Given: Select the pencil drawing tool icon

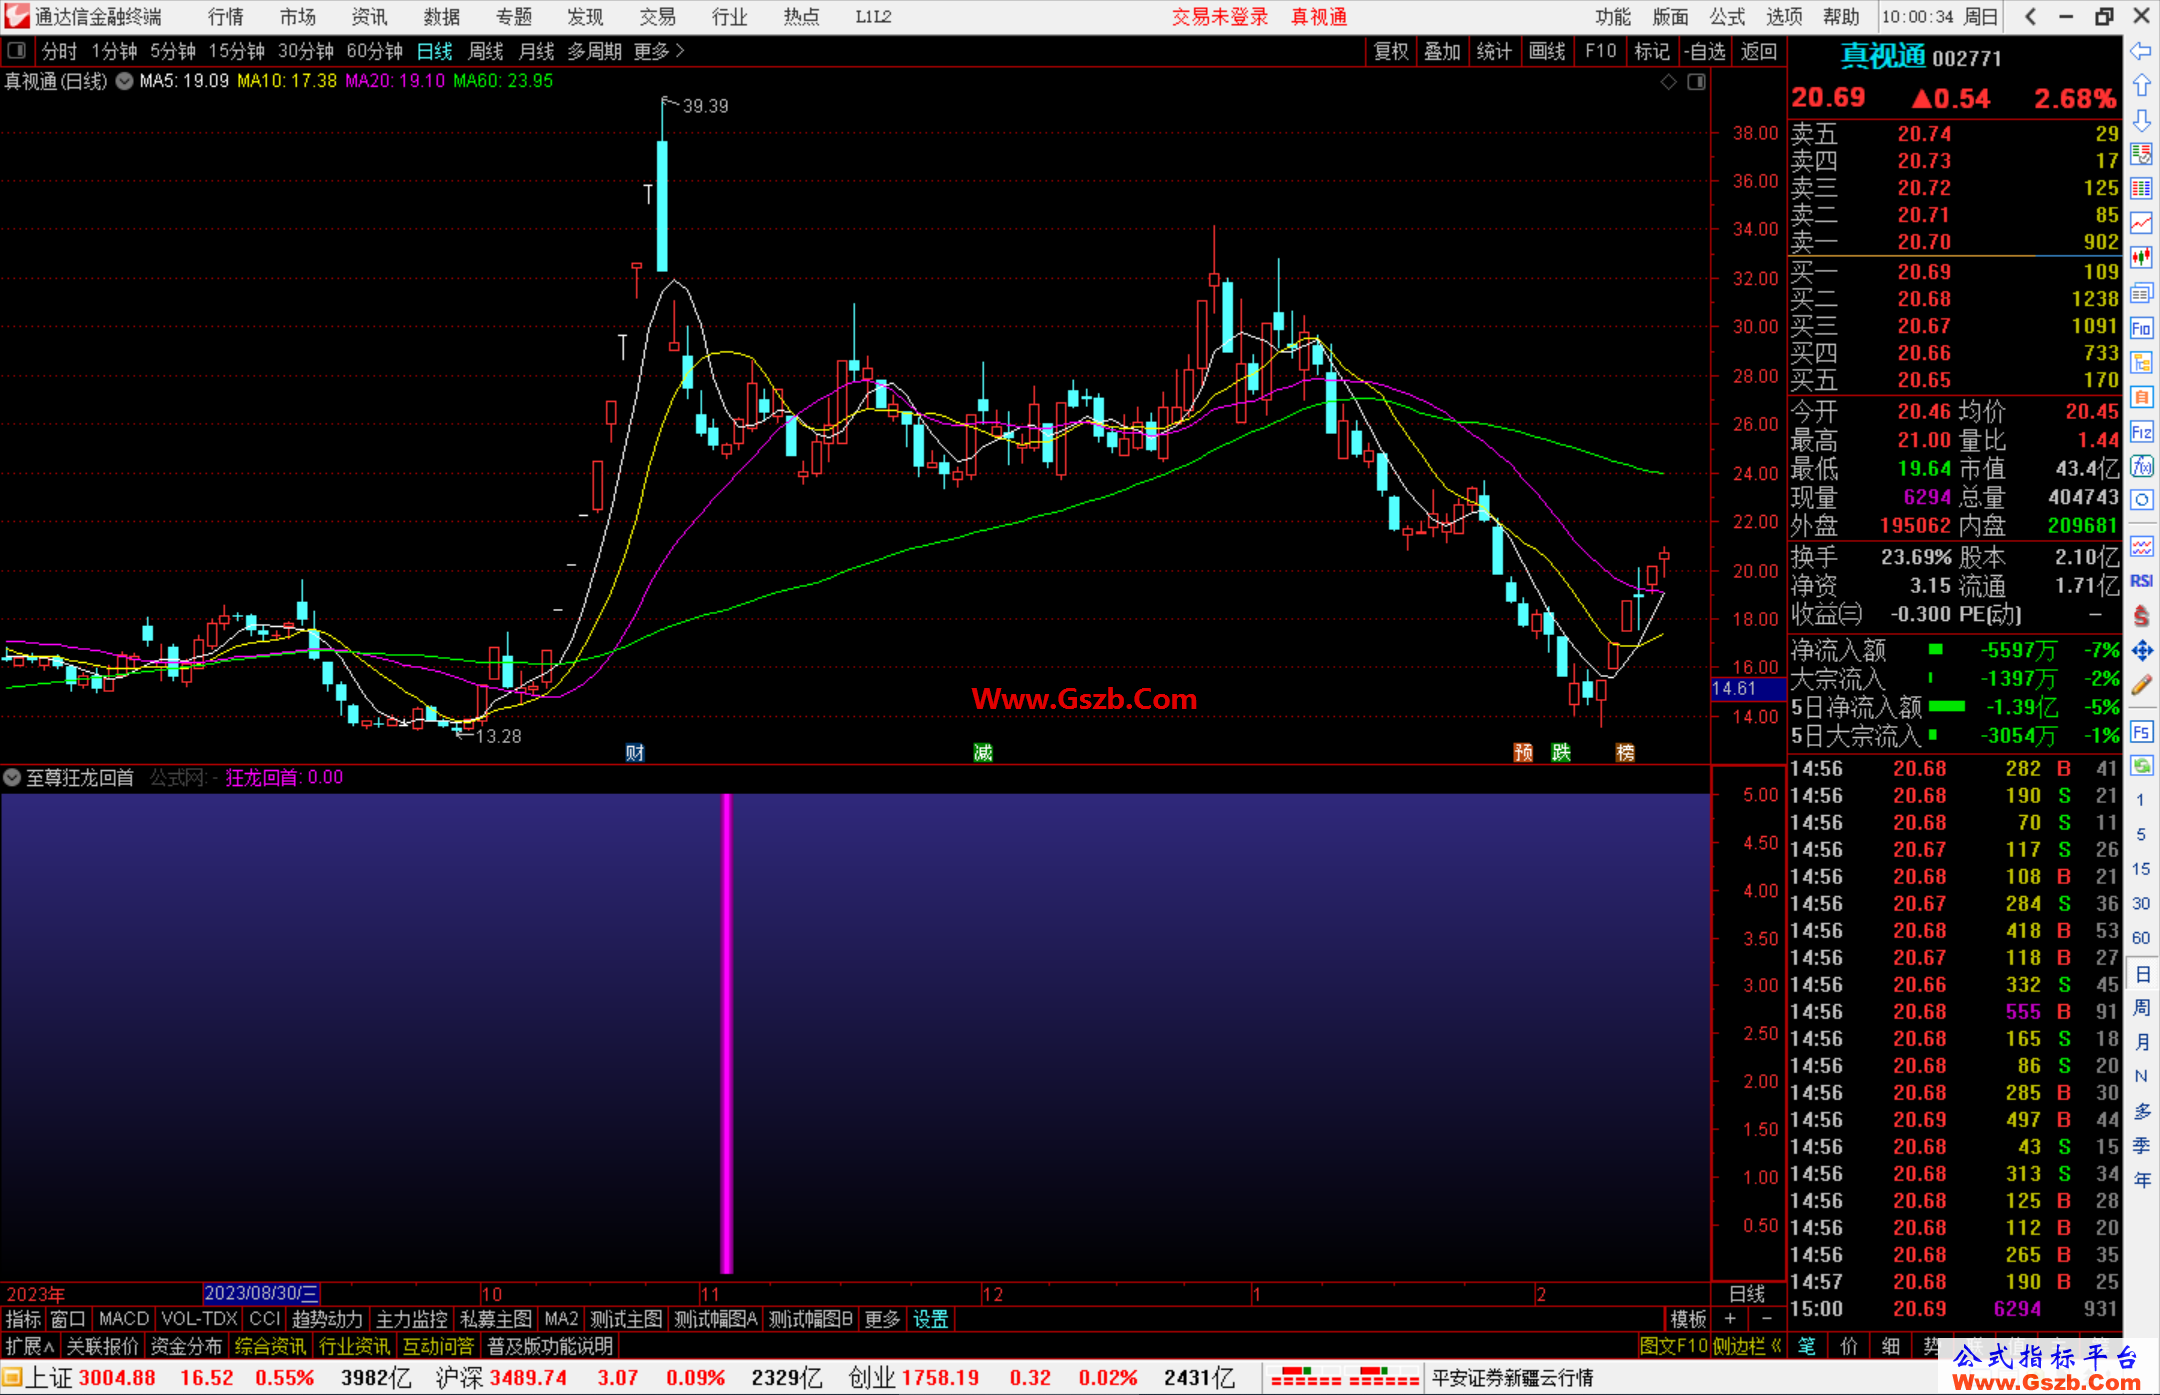Looking at the screenshot, I should point(2141,686).
